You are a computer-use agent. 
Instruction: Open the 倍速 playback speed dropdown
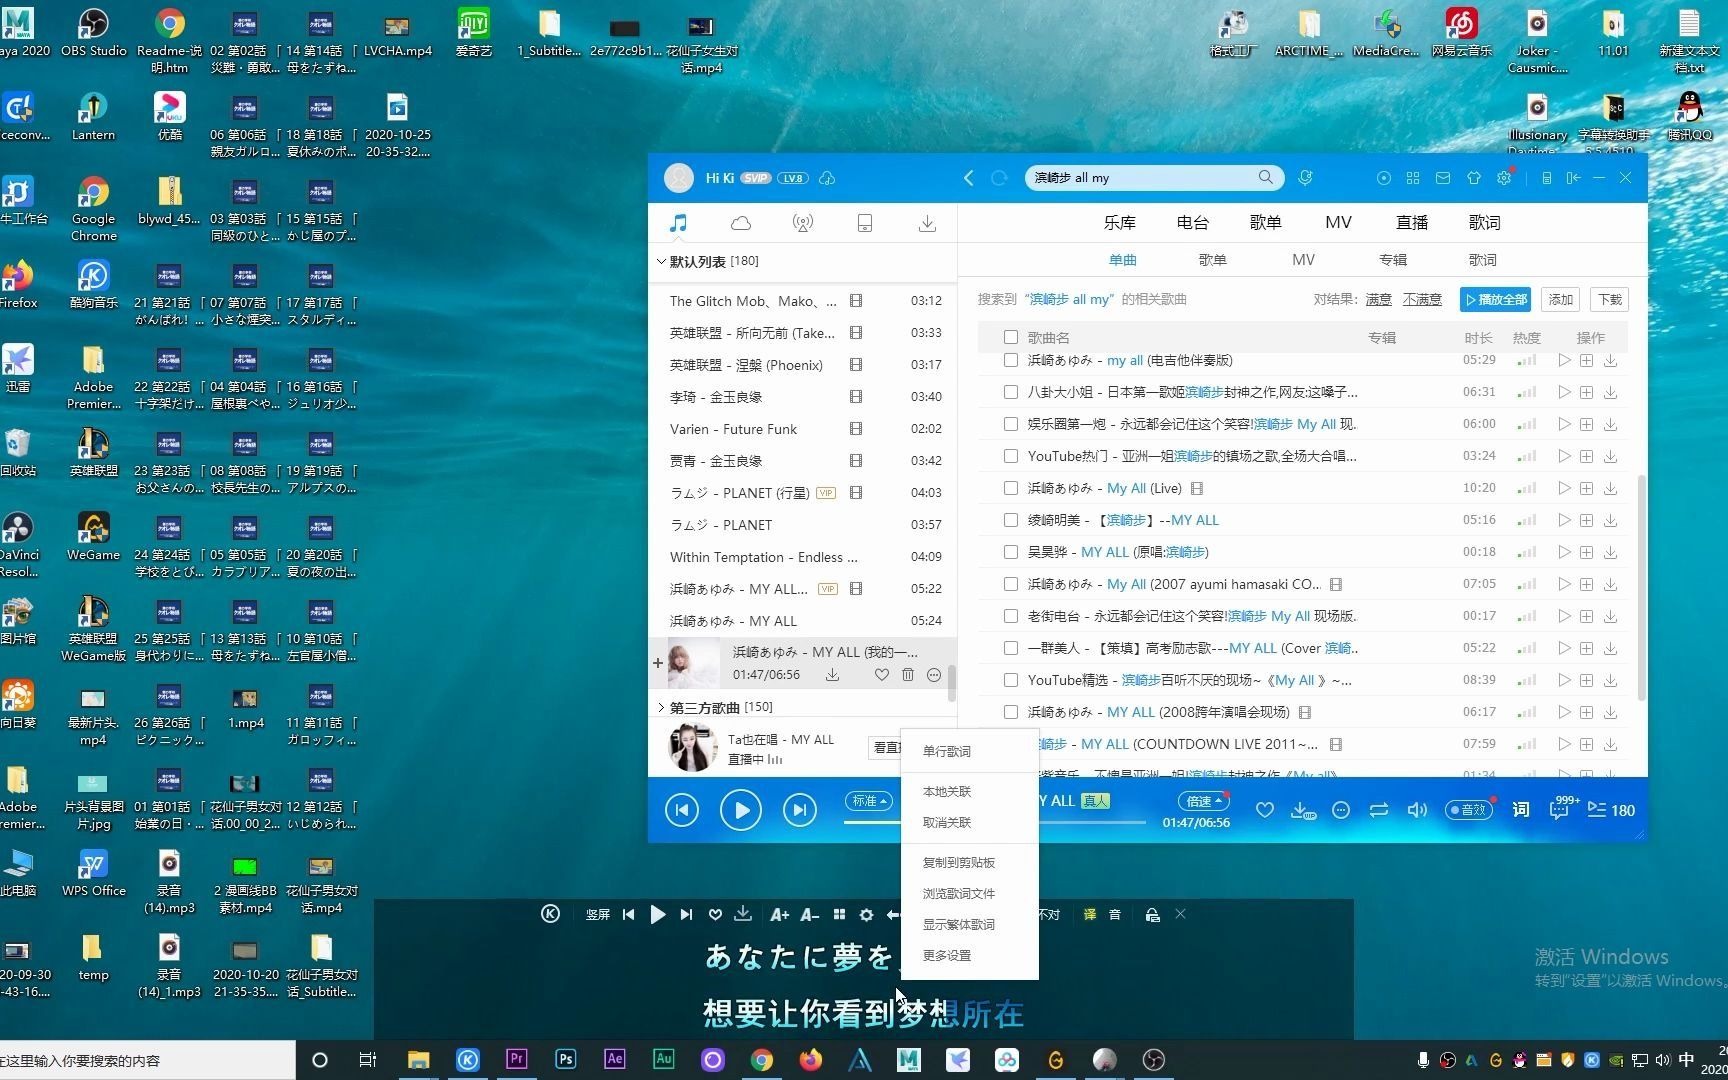[1204, 801]
